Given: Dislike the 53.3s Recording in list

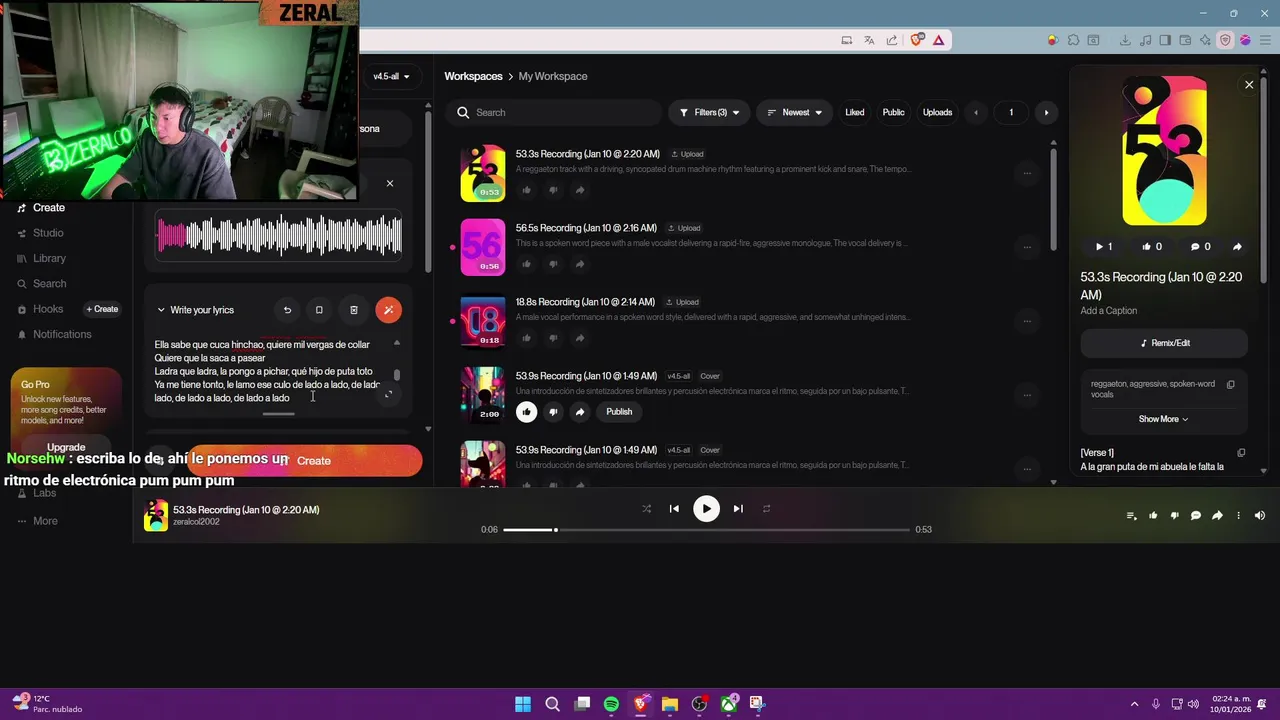Looking at the screenshot, I should (553, 190).
